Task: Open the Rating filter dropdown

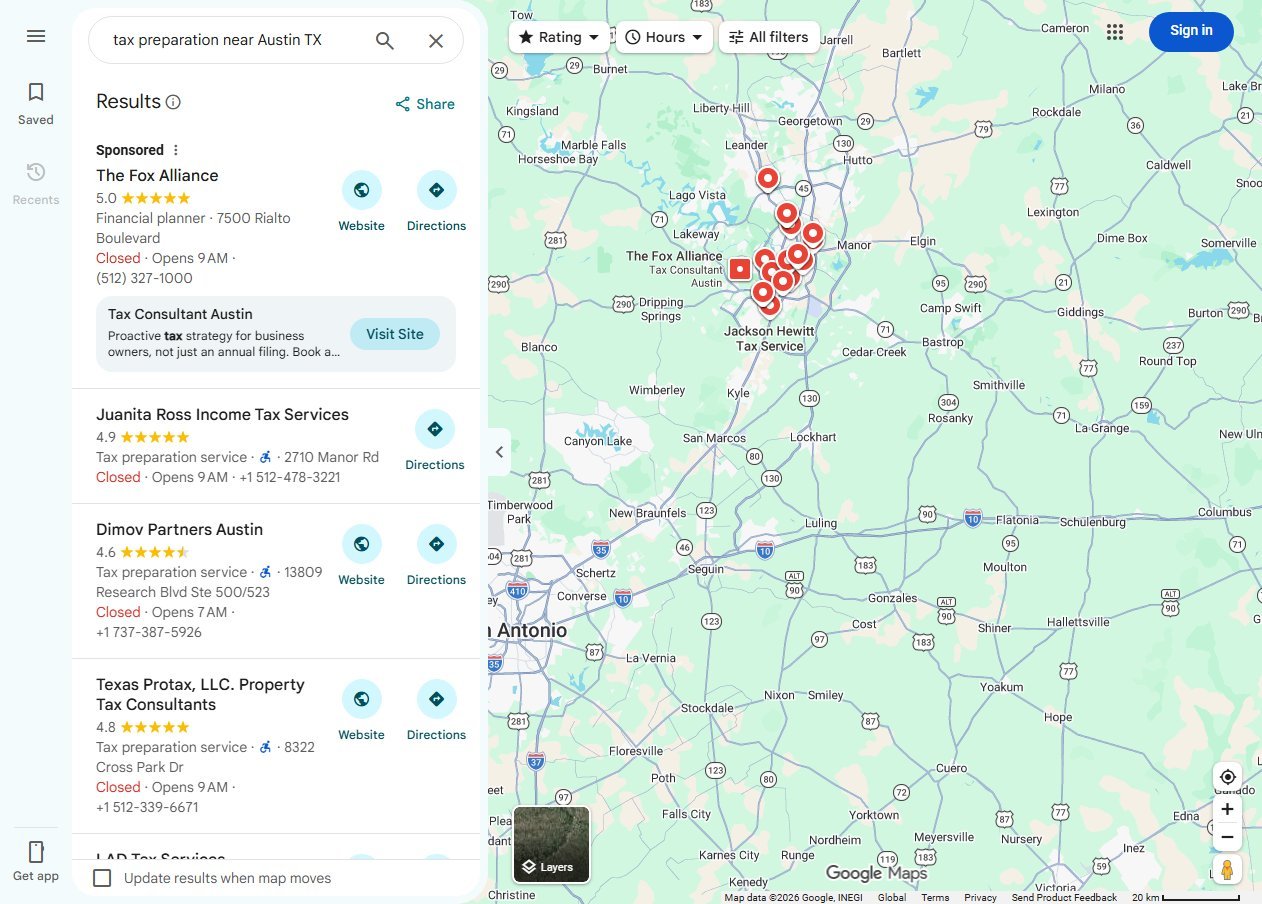Action: click(x=559, y=37)
